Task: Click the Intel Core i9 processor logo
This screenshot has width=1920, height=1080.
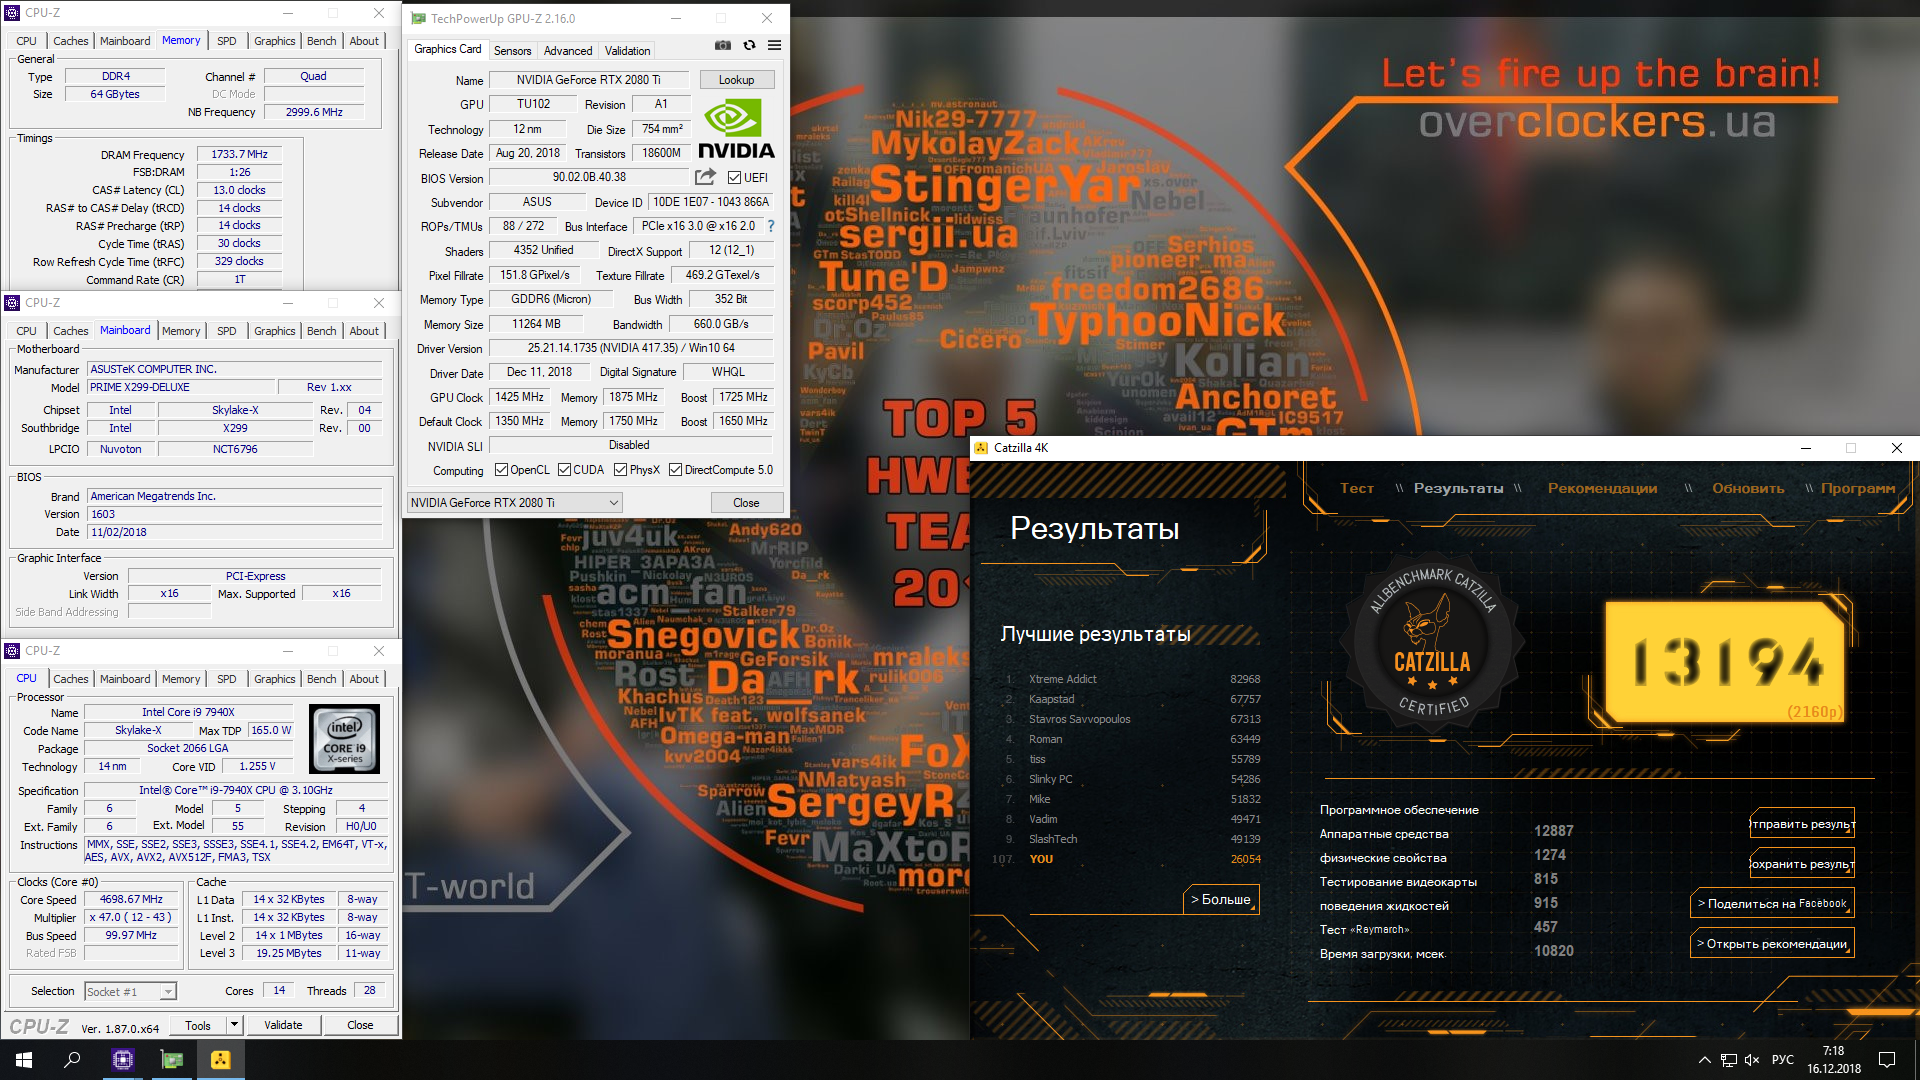Action: [344, 739]
